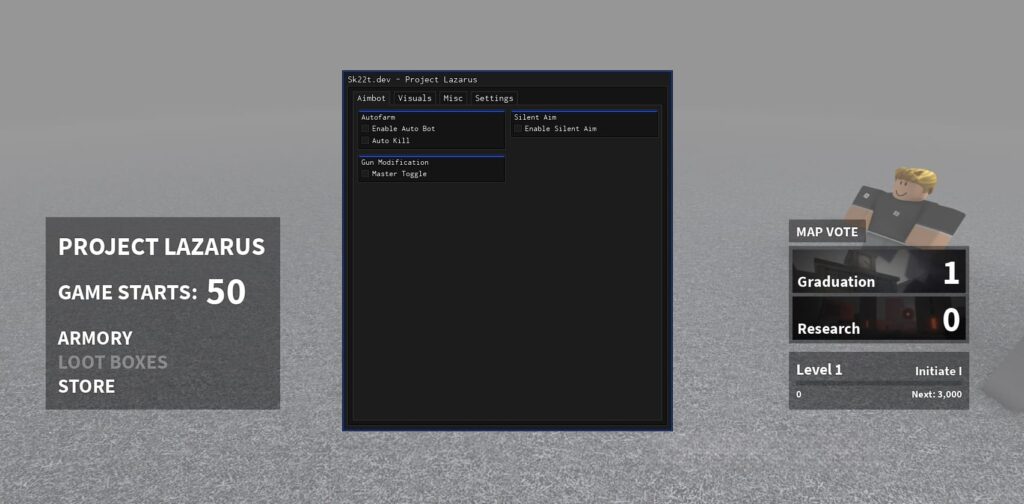Click the GAME STARTS countdown number
This screenshot has width=1024, height=504.
pyautogui.click(x=226, y=292)
